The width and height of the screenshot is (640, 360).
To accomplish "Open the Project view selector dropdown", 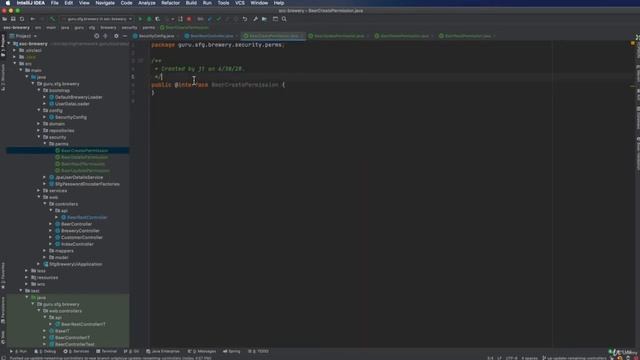I will coord(23,36).
